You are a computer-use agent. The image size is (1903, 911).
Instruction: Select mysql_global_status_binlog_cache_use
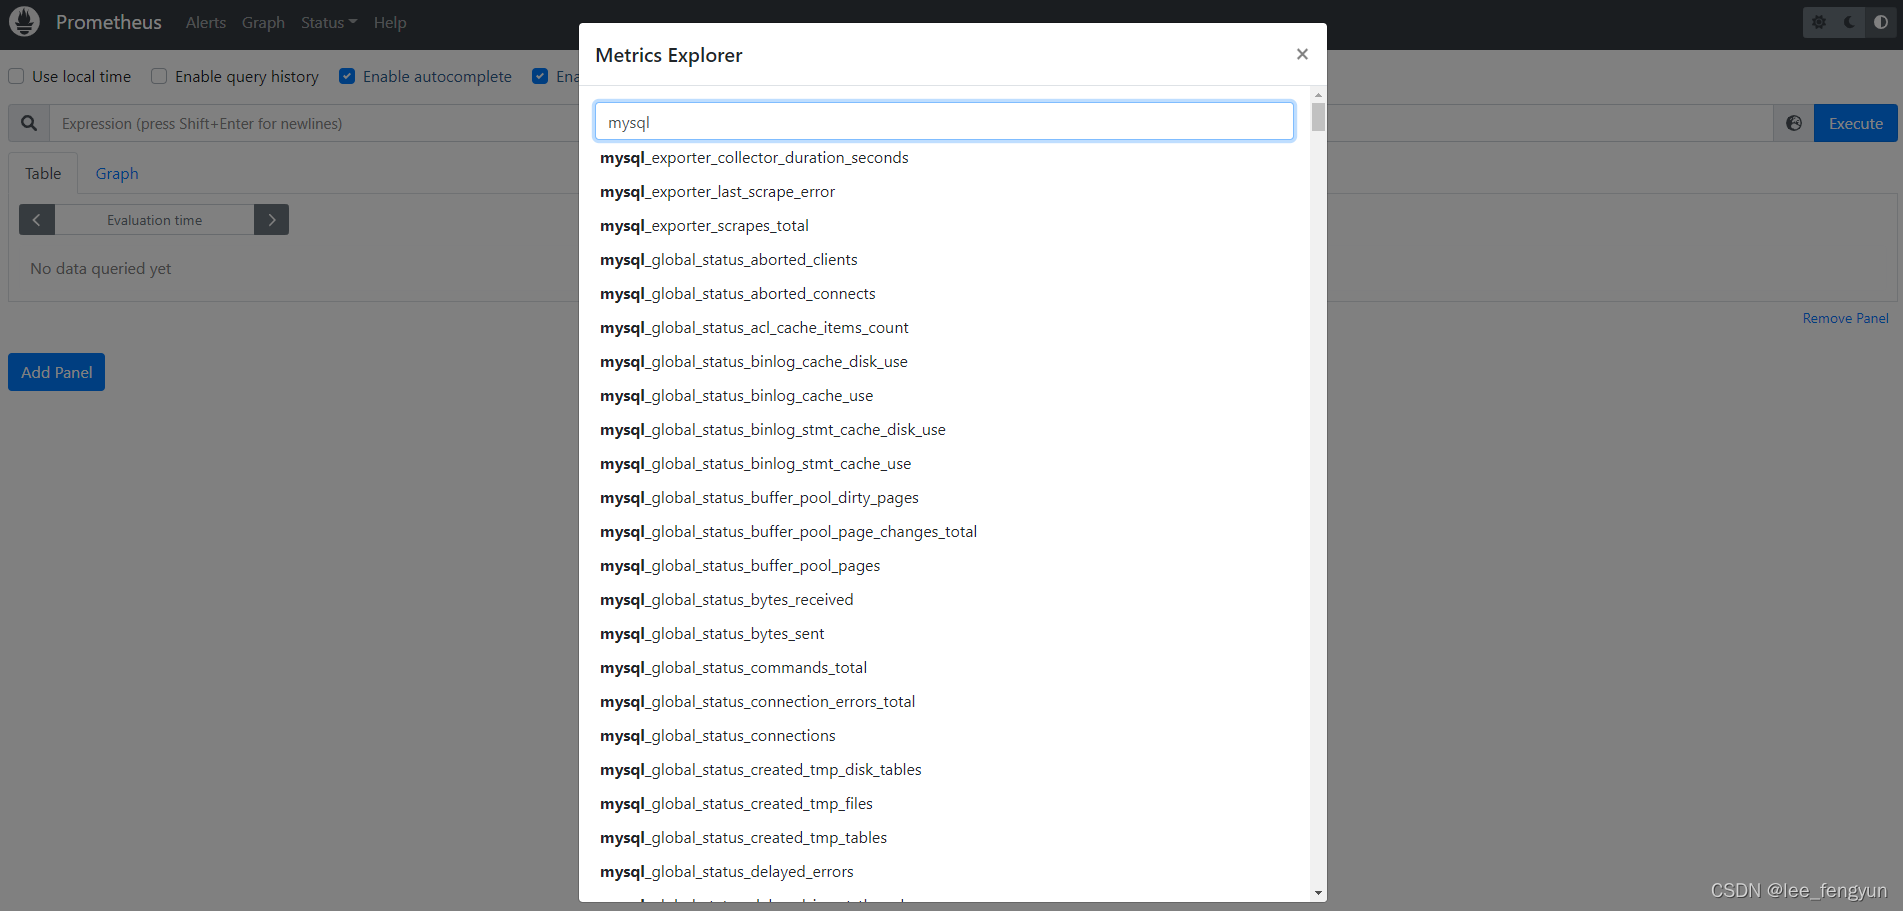pyautogui.click(x=736, y=396)
